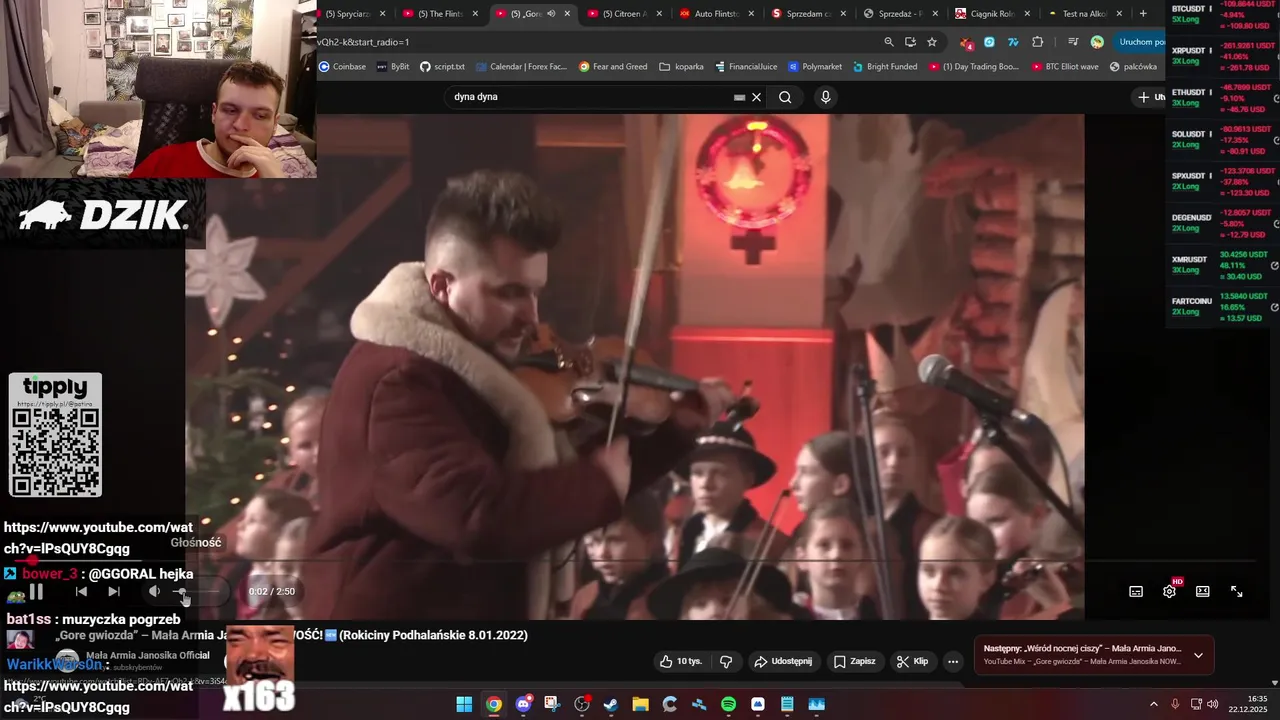The width and height of the screenshot is (1280, 720).
Task: Open File Explorer from taskbar
Action: point(640,704)
